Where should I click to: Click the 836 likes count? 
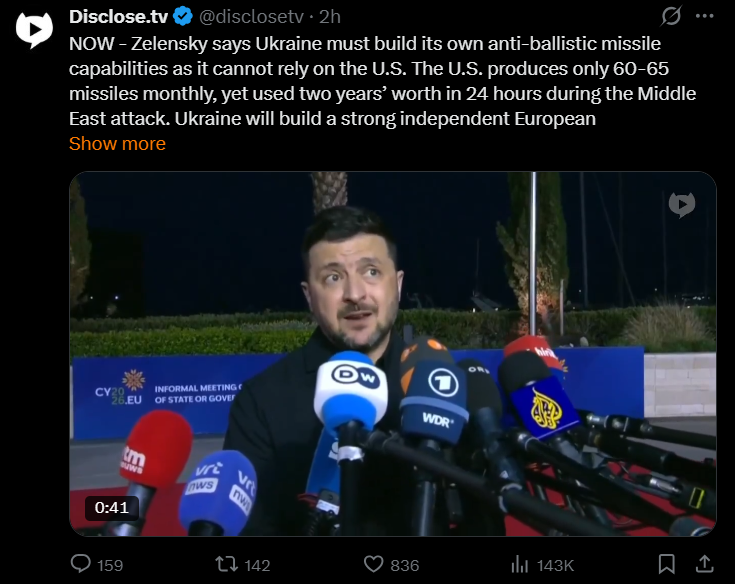pos(405,565)
